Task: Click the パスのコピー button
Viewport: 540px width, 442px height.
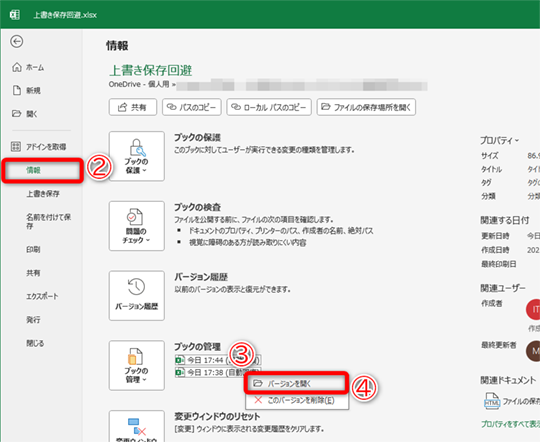Action: pyautogui.click(x=192, y=107)
